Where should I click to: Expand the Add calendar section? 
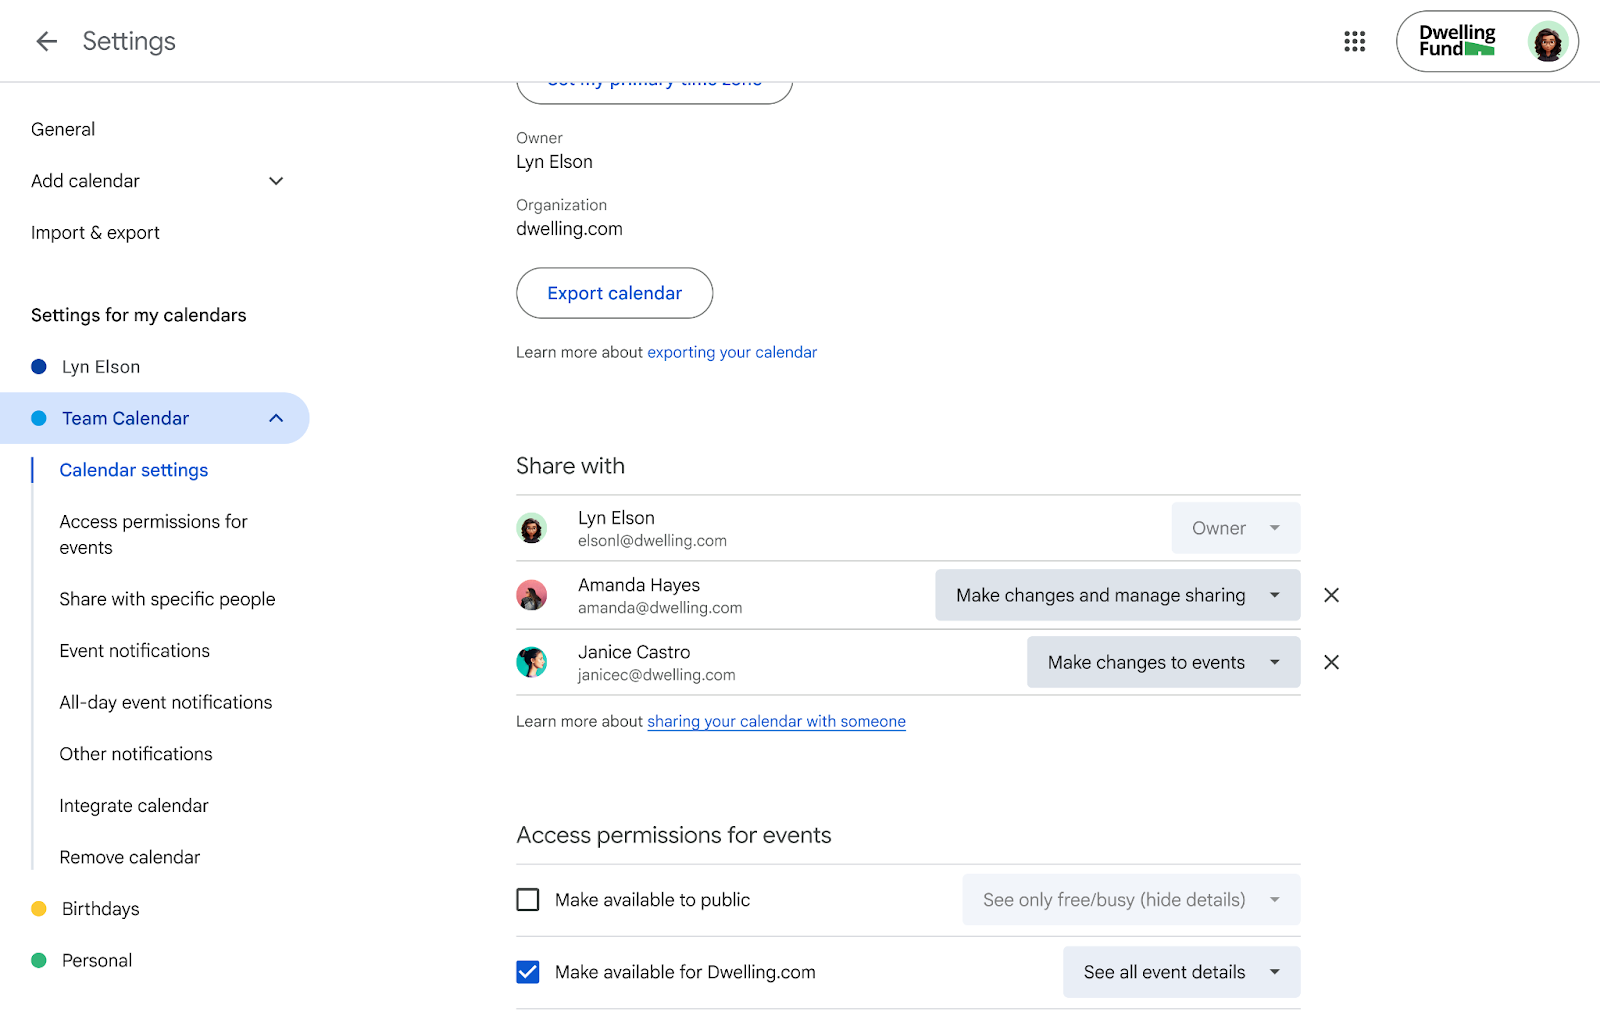(276, 181)
